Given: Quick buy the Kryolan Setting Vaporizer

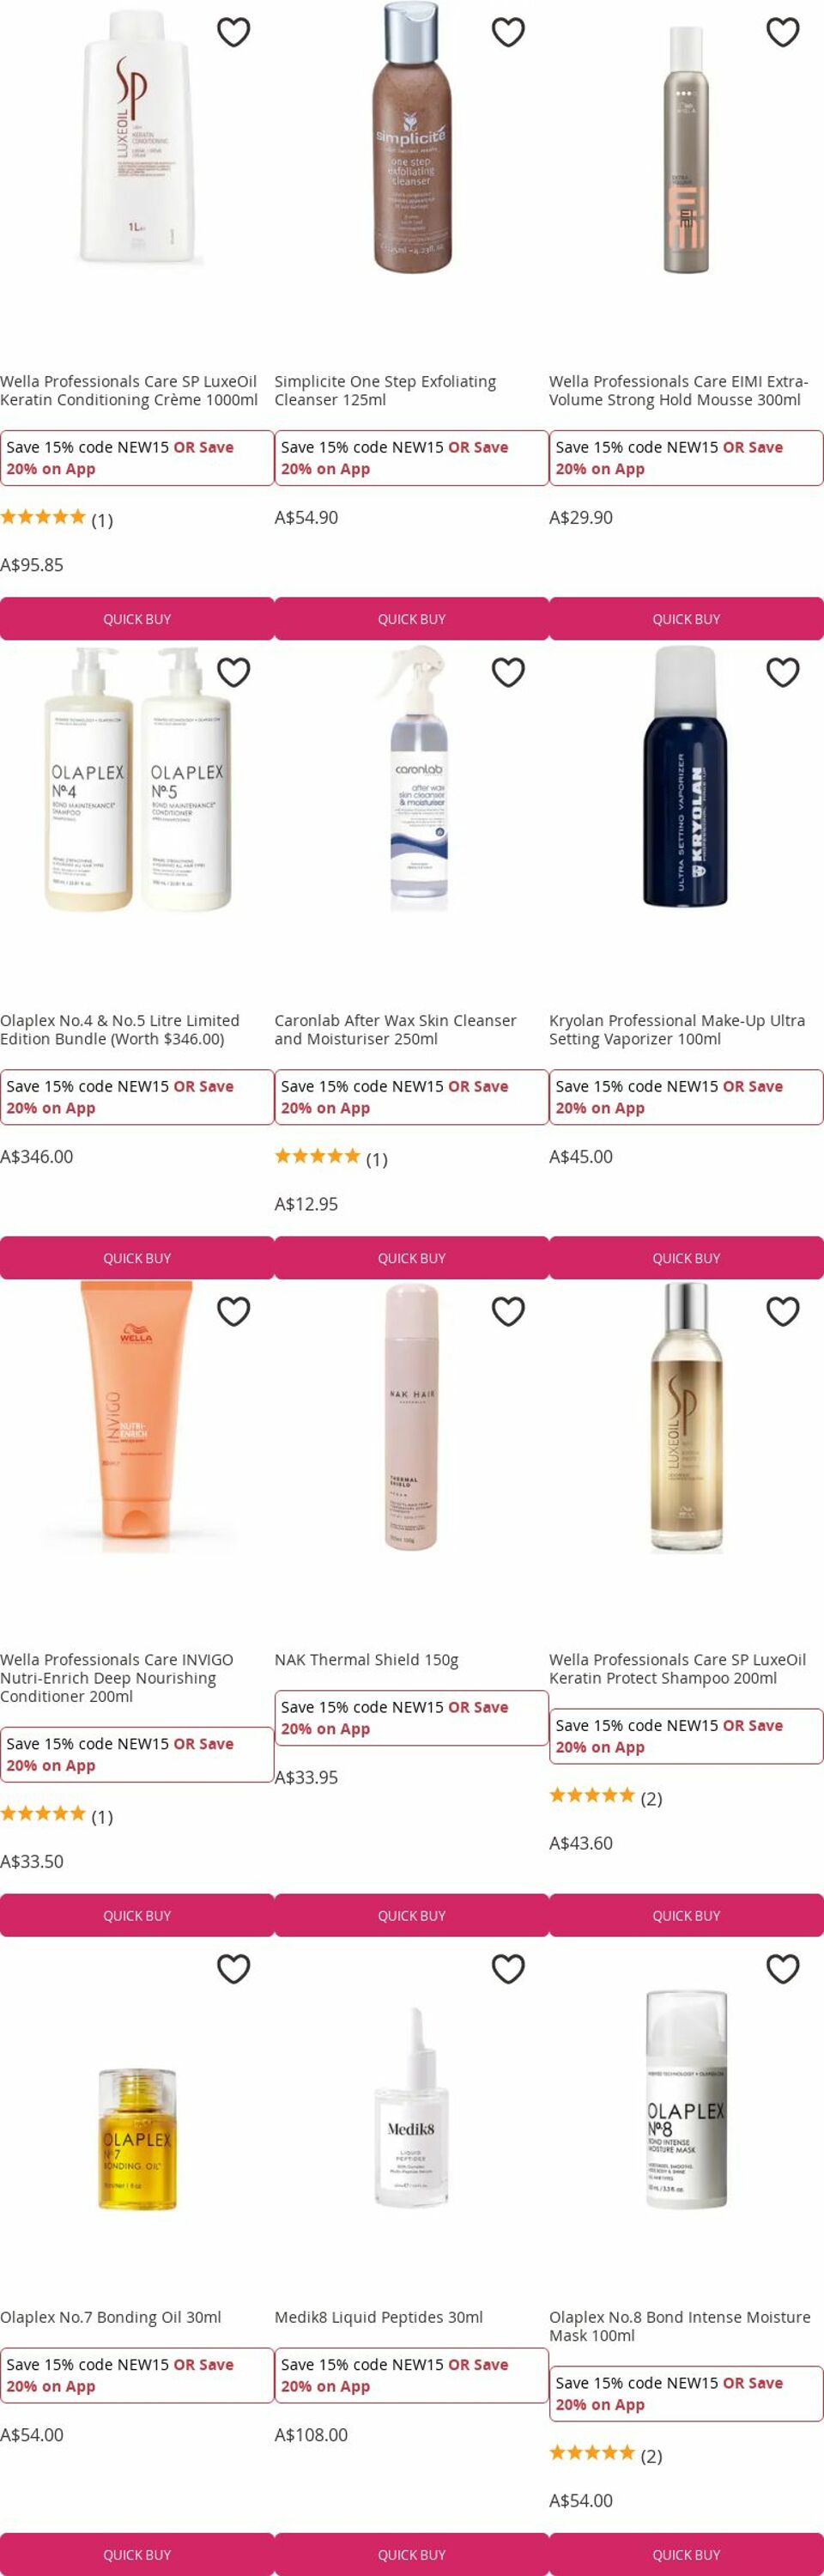Looking at the screenshot, I should pos(686,1258).
